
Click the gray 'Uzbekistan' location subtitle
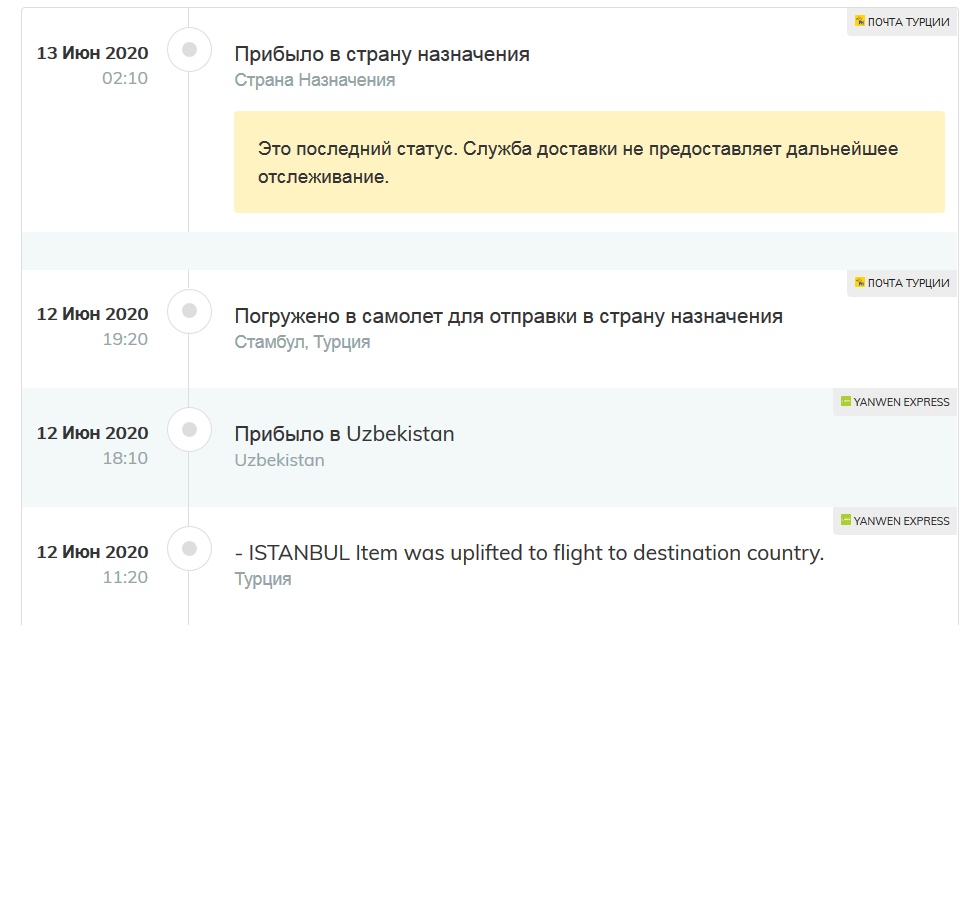279,460
